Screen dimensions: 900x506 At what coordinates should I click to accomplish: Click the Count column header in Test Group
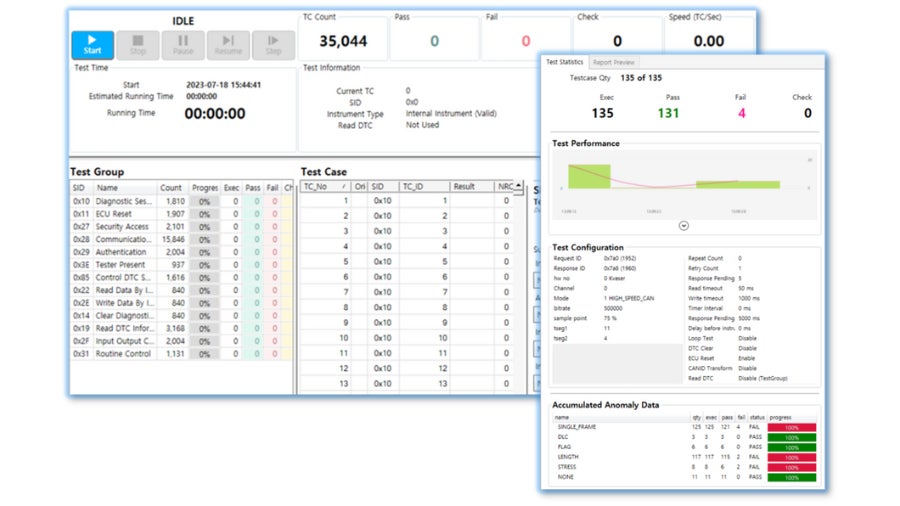[172, 188]
